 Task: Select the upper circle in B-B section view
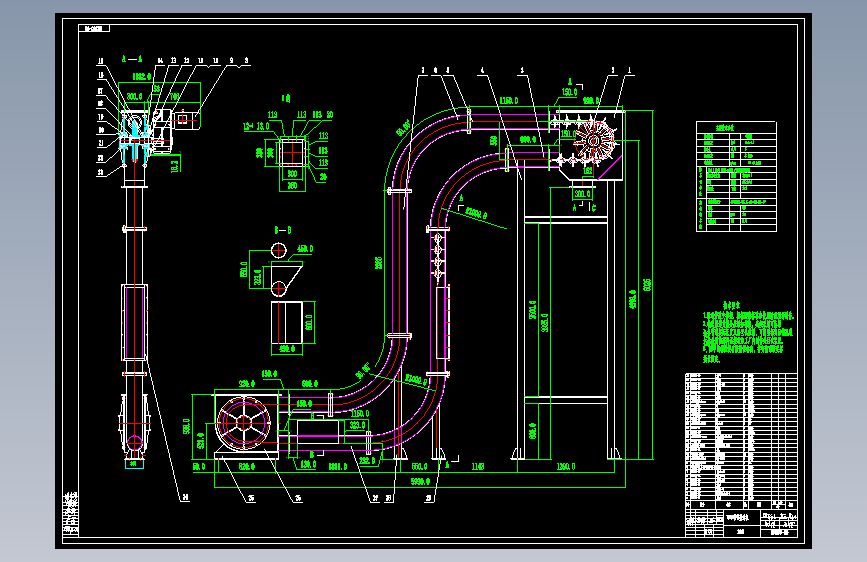tap(279, 251)
